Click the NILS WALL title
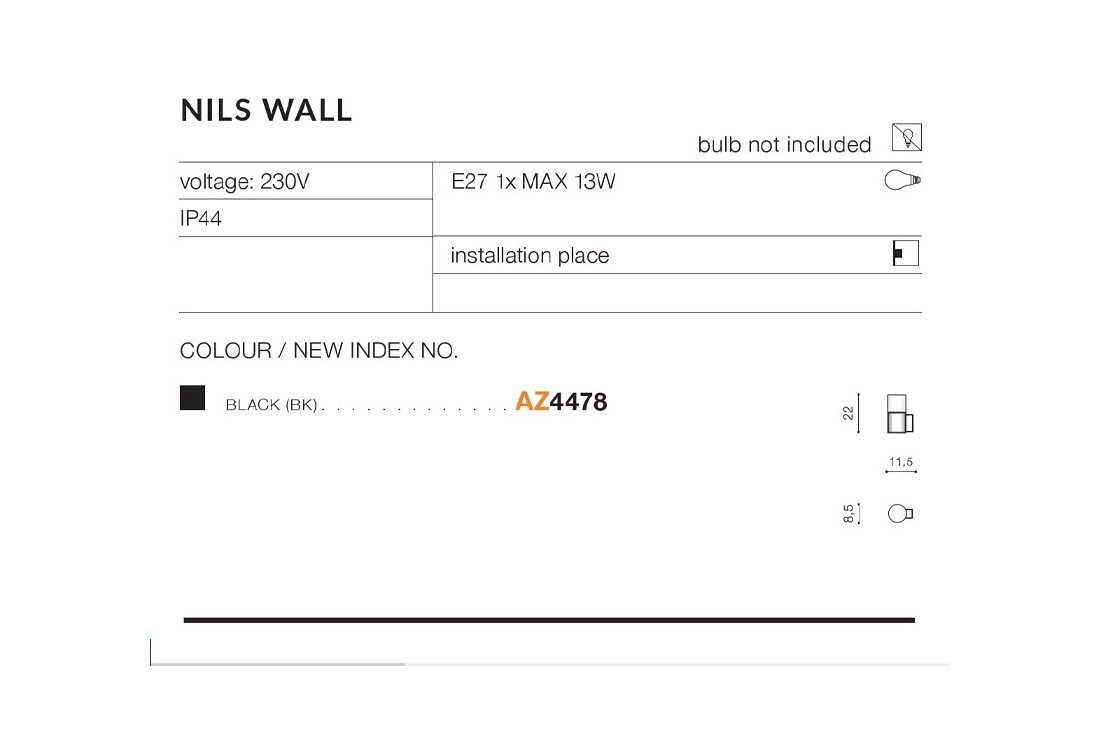Image resolution: width=1100 pixels, height=732 pixels. click(x=266, y=110)
